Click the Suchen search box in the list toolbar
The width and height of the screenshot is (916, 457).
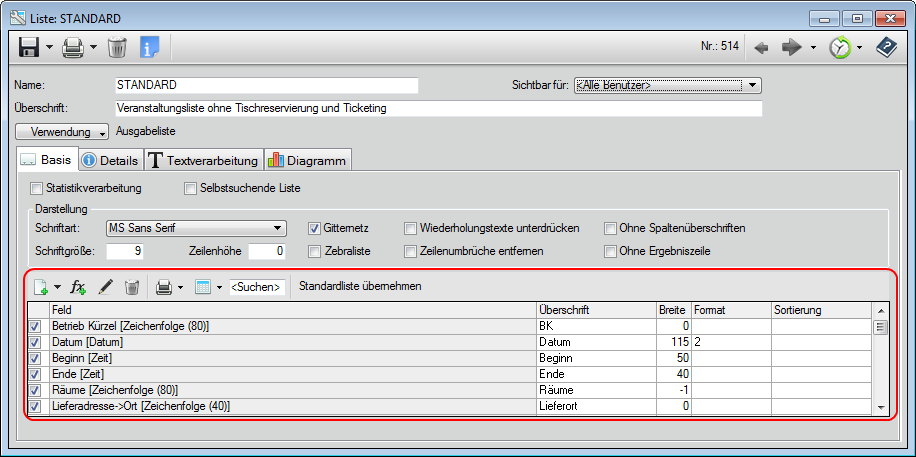pos(258,287)
